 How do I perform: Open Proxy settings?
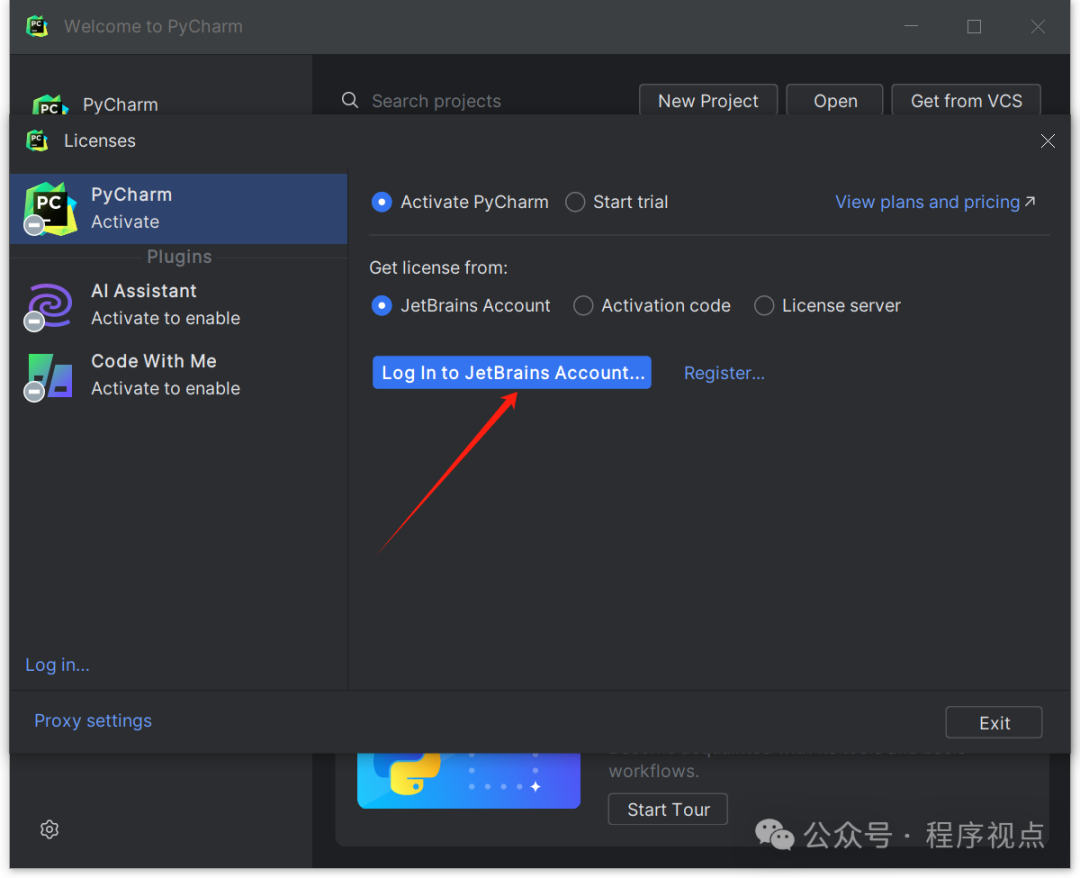pos(93,721)
